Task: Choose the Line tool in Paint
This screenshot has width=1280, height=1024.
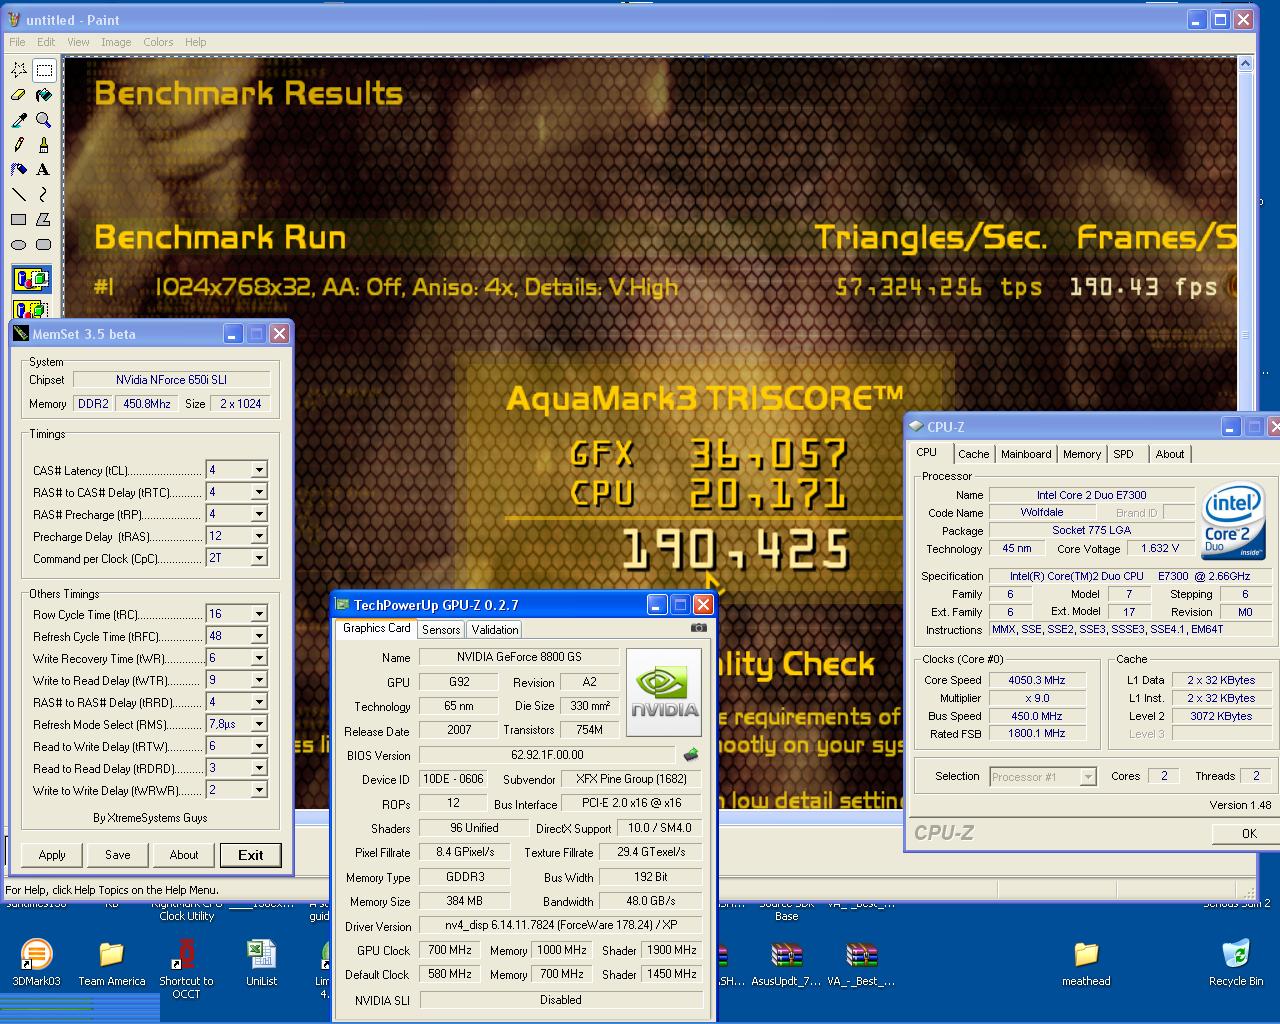Action: [19, 195]
